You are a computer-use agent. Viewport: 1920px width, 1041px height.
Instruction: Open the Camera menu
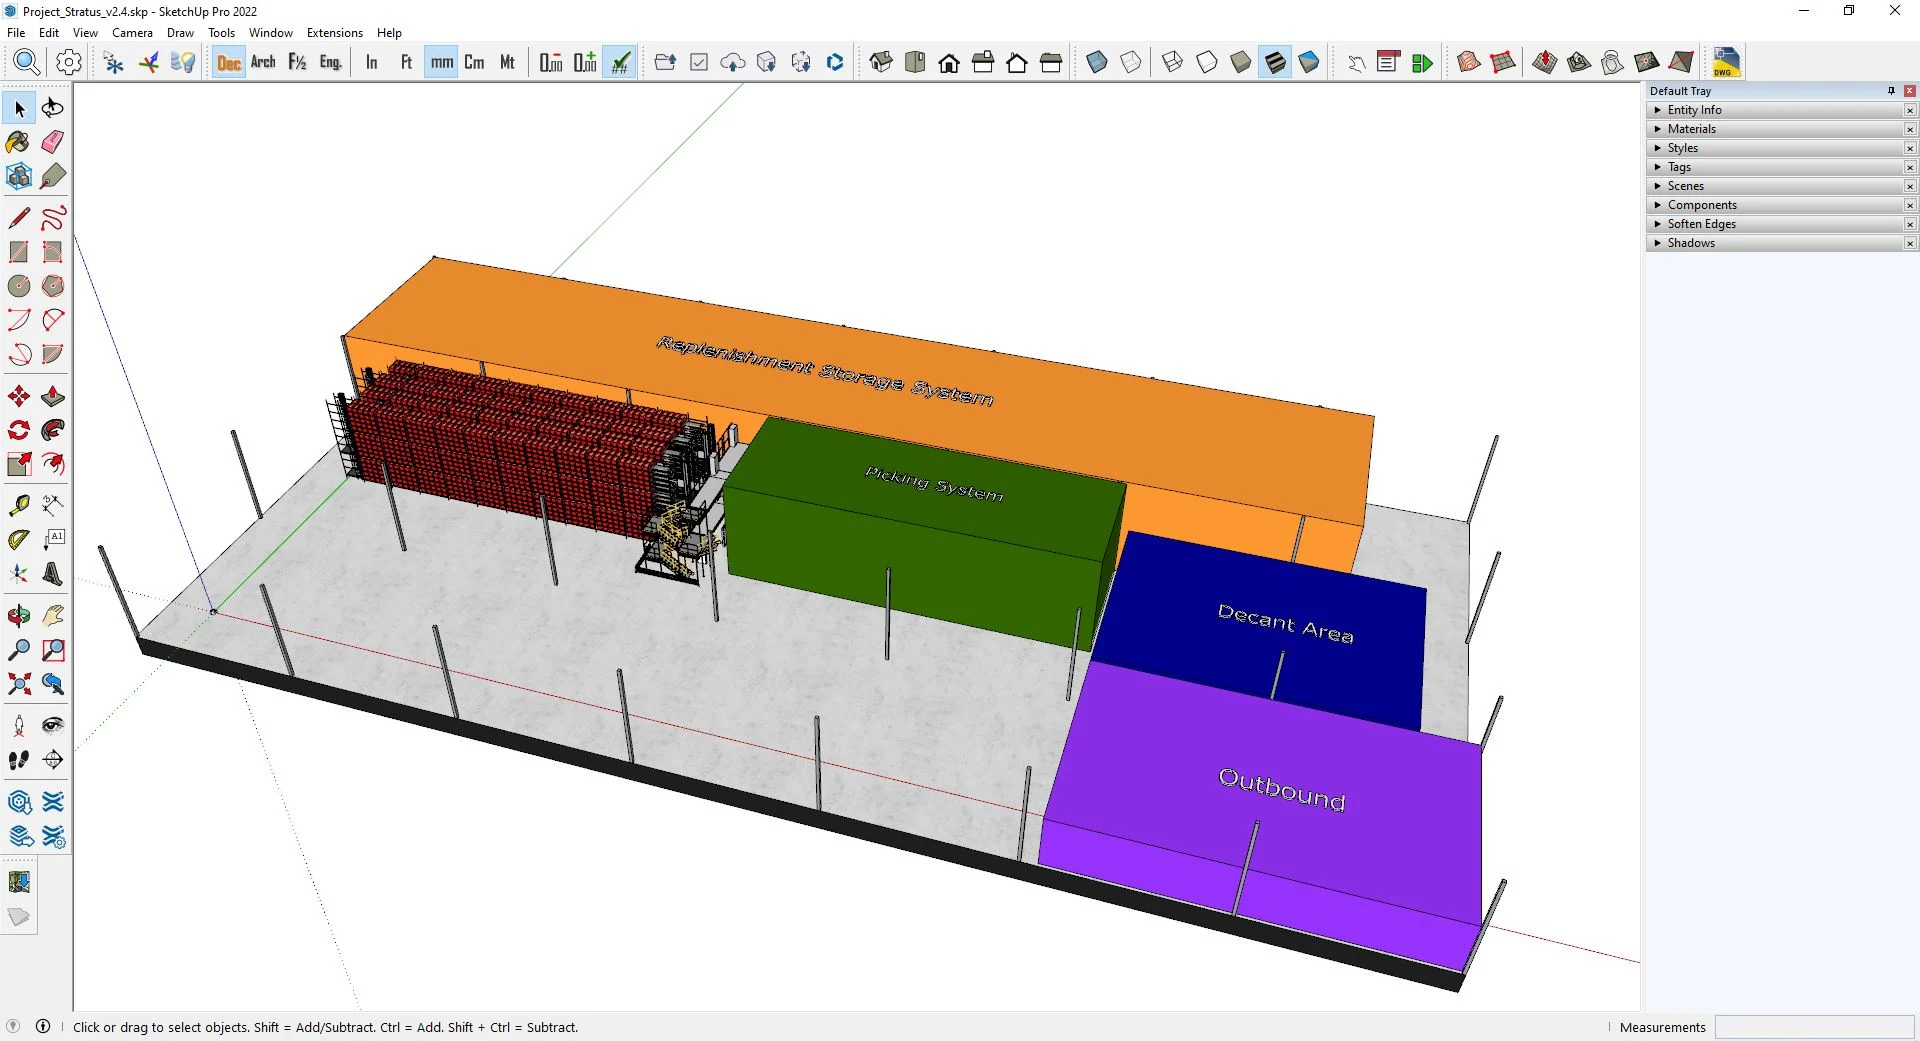132,33
